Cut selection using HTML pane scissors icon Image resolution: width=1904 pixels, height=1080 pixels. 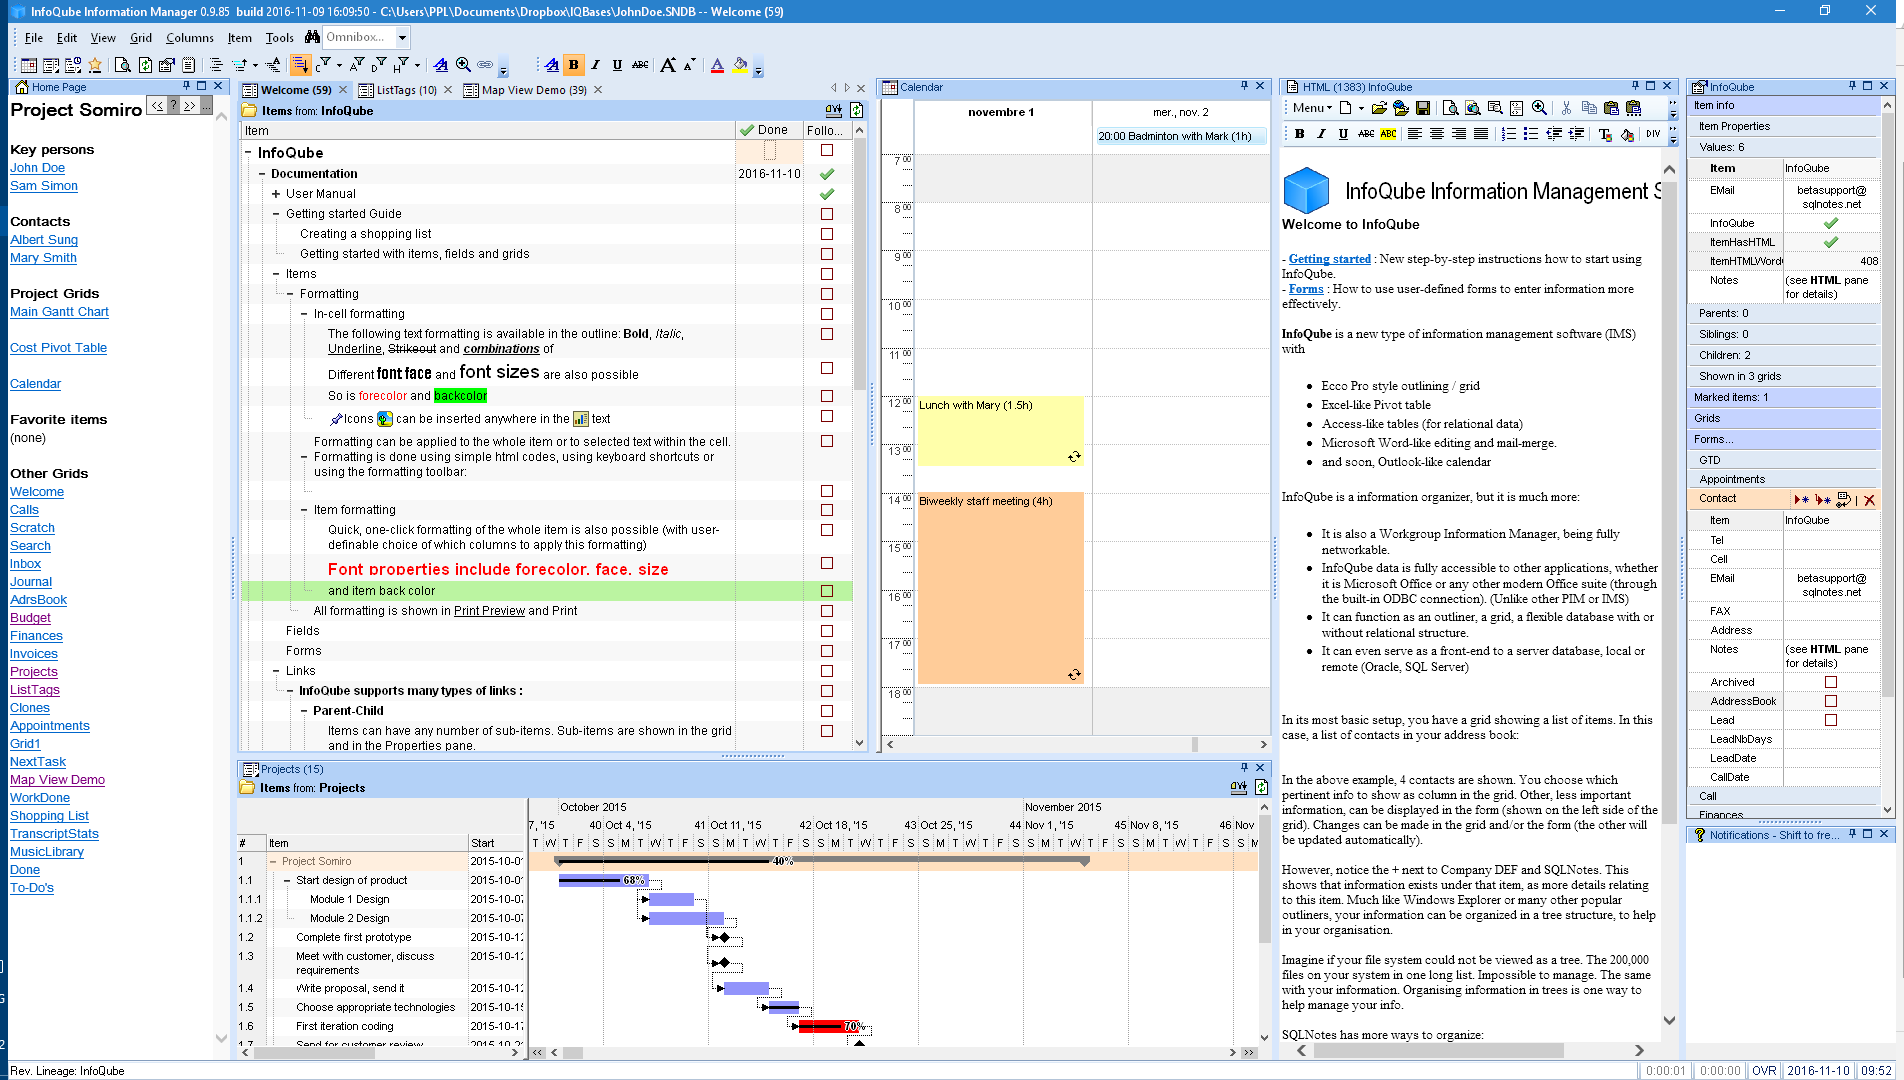[x=1566, y=108]
